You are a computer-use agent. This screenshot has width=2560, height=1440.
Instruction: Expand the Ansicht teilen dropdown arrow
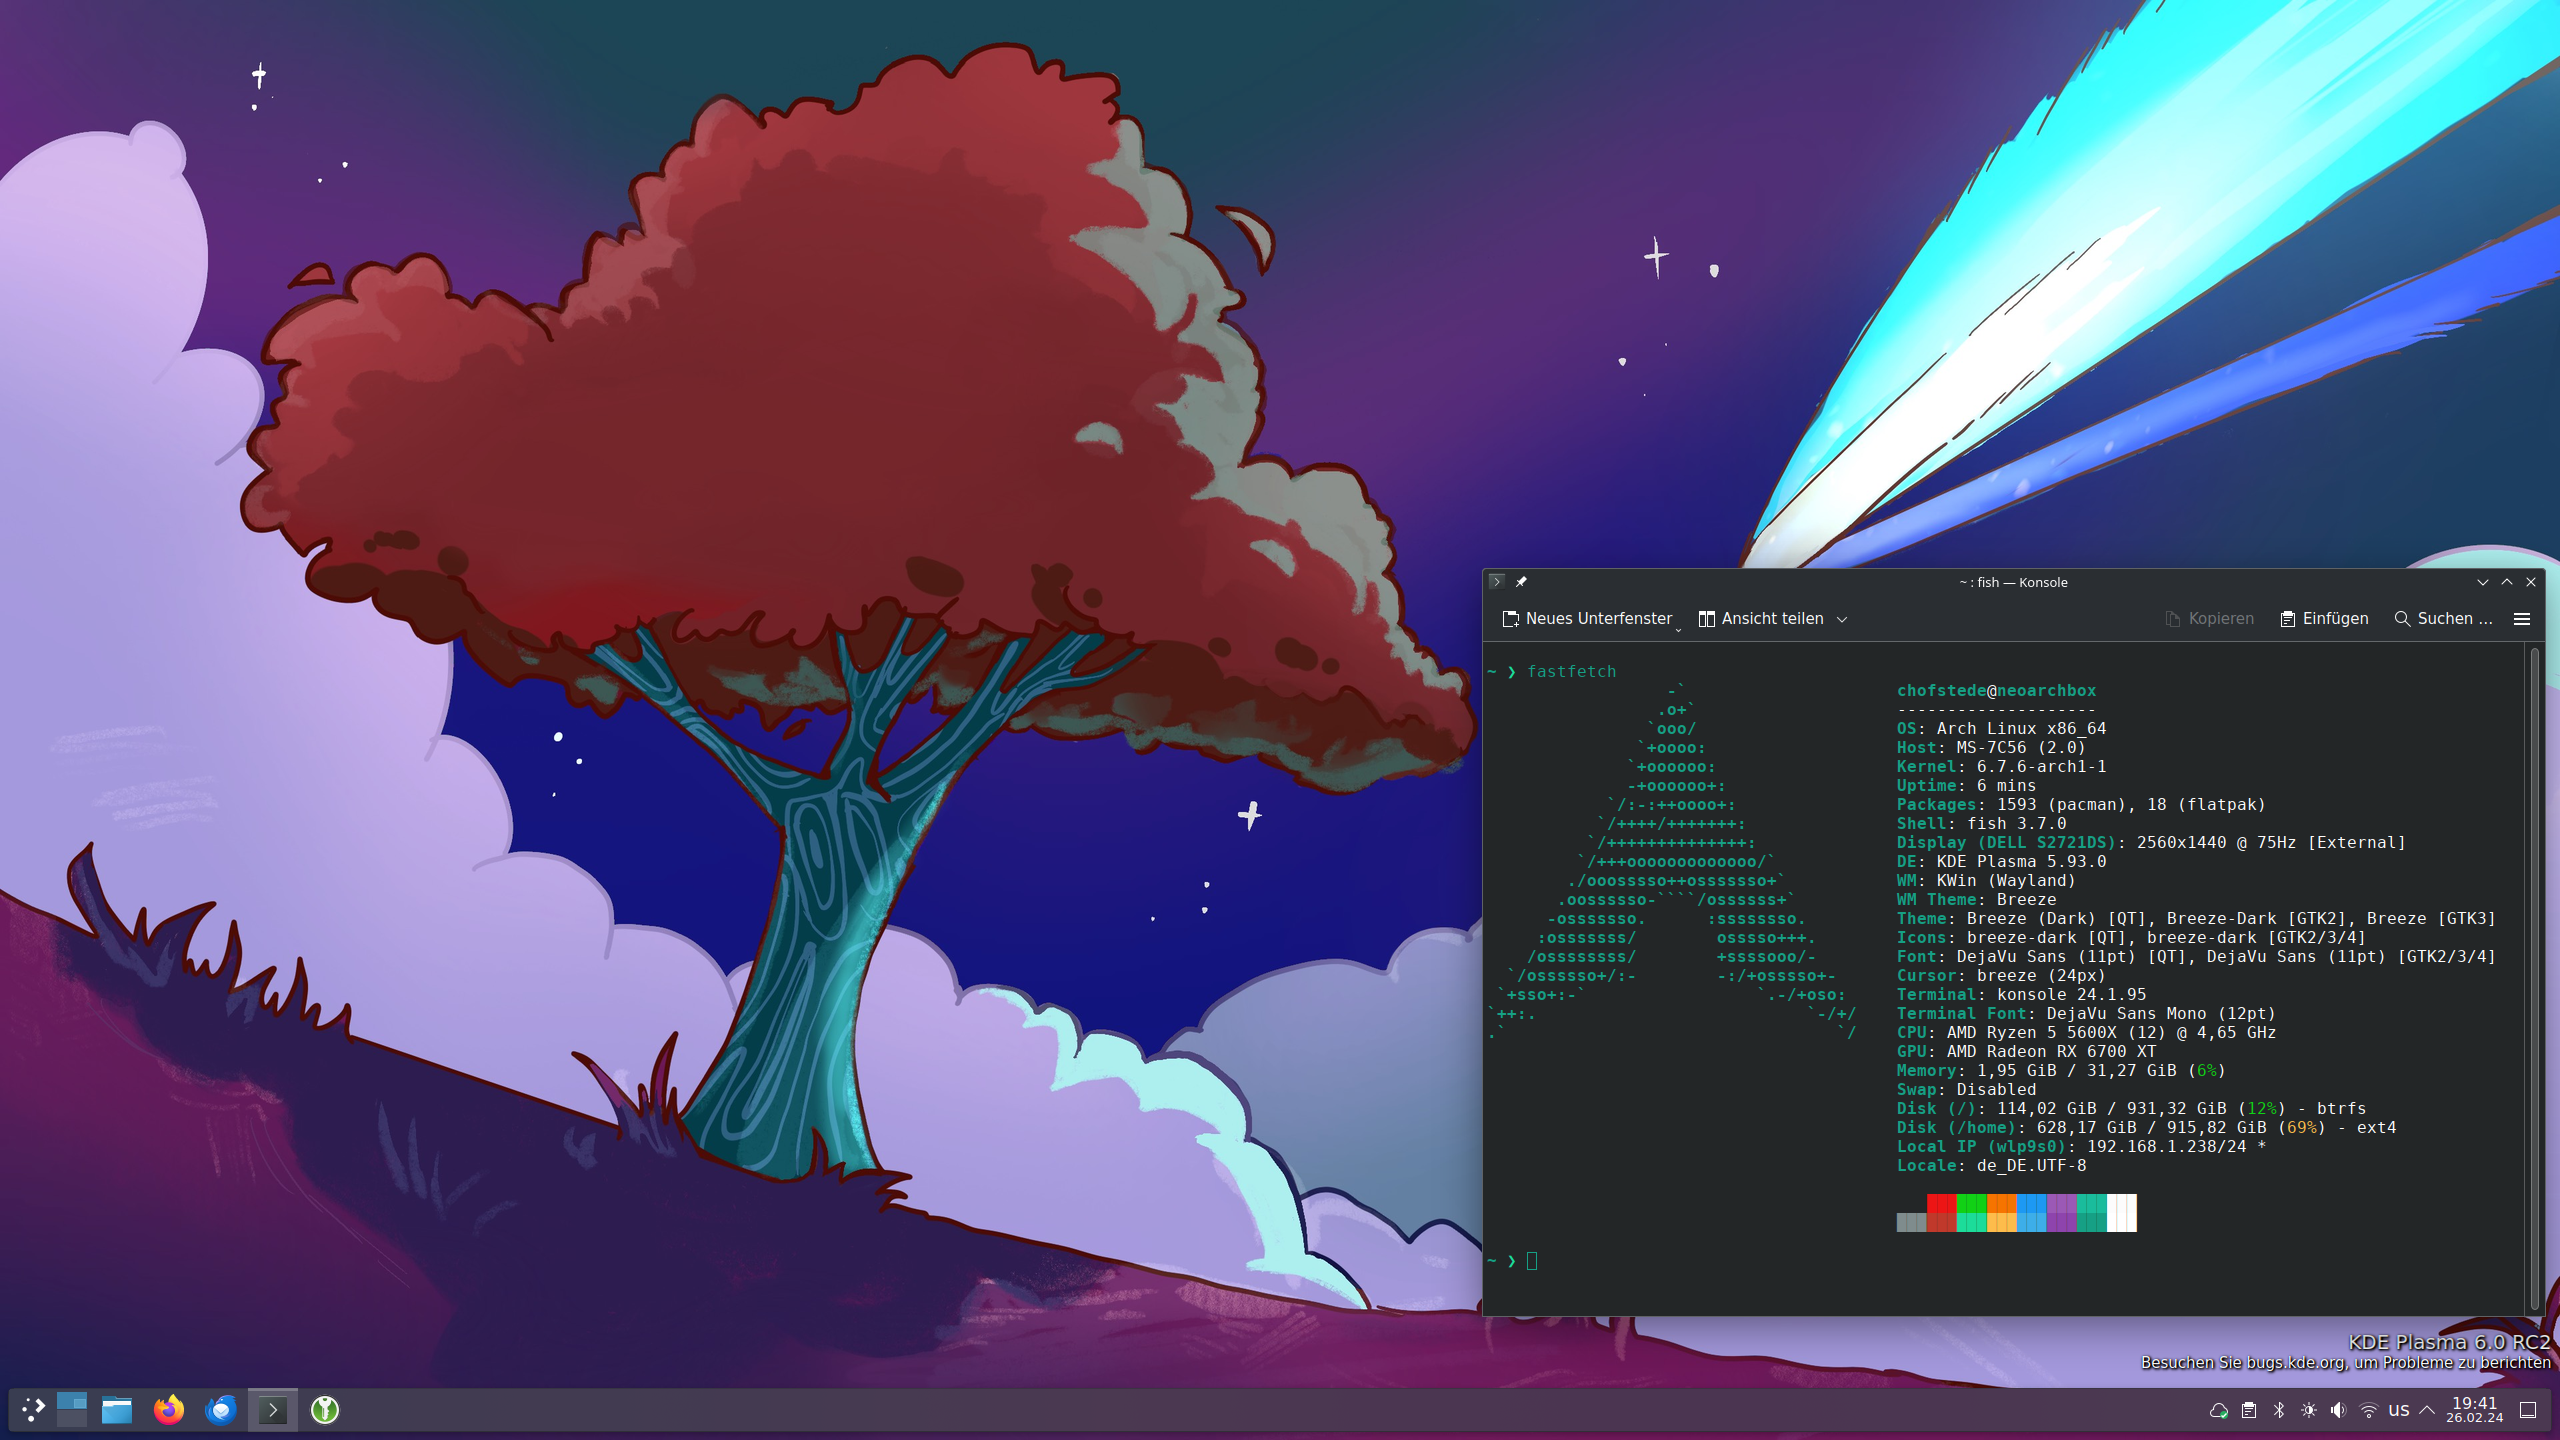pyautogui.click(x=1842, y=619)
